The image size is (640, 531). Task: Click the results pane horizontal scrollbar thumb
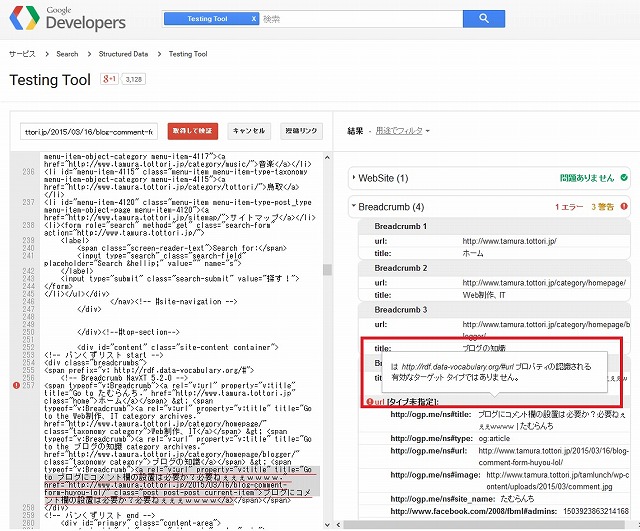(484, 524)
